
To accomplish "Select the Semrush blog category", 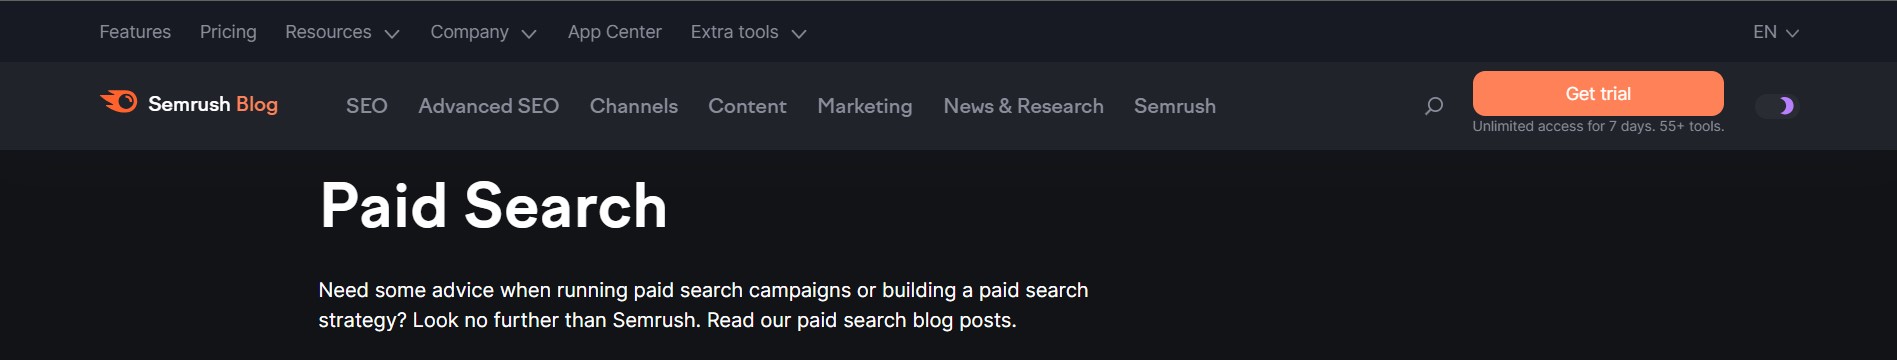I will click(x=1175, y=106).
